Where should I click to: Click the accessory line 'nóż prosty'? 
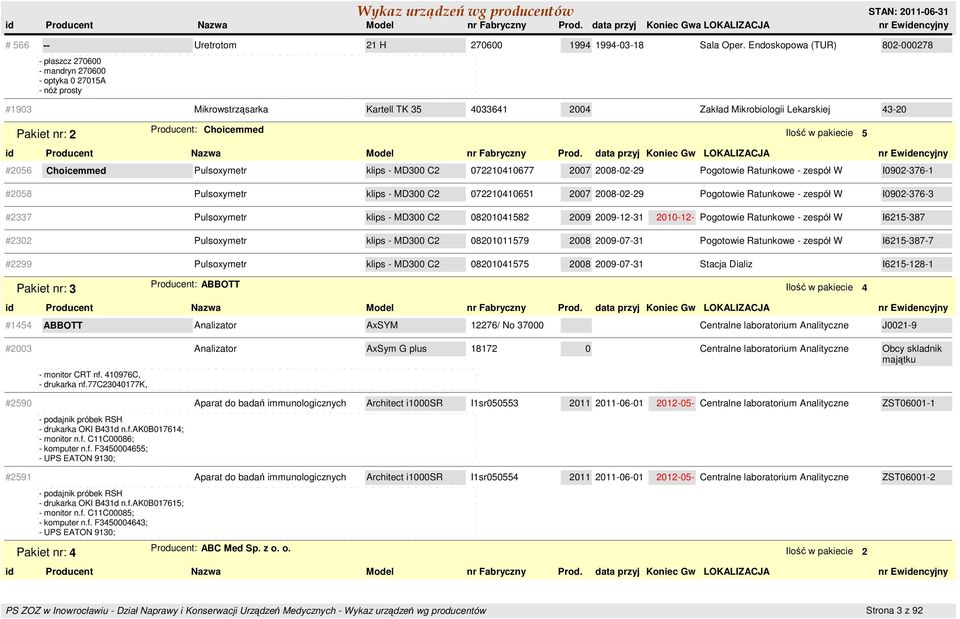pos(61,91)
